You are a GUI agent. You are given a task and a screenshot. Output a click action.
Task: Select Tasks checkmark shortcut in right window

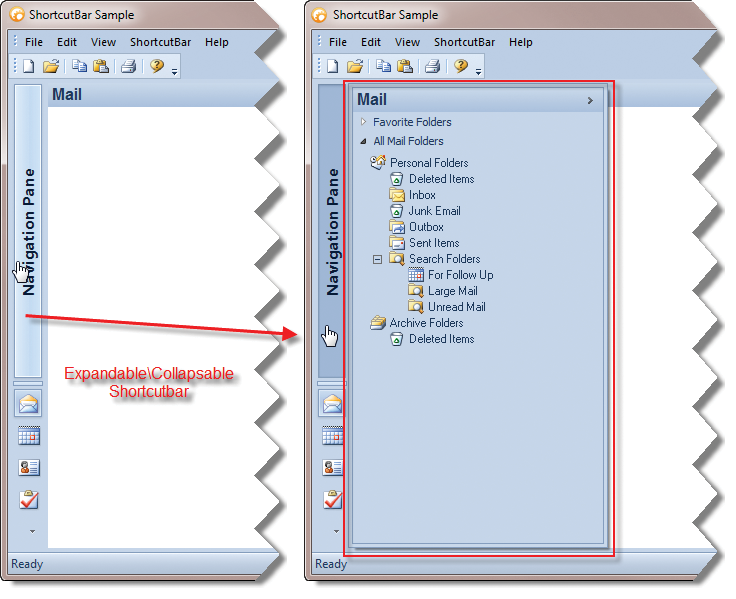[332, 499]
